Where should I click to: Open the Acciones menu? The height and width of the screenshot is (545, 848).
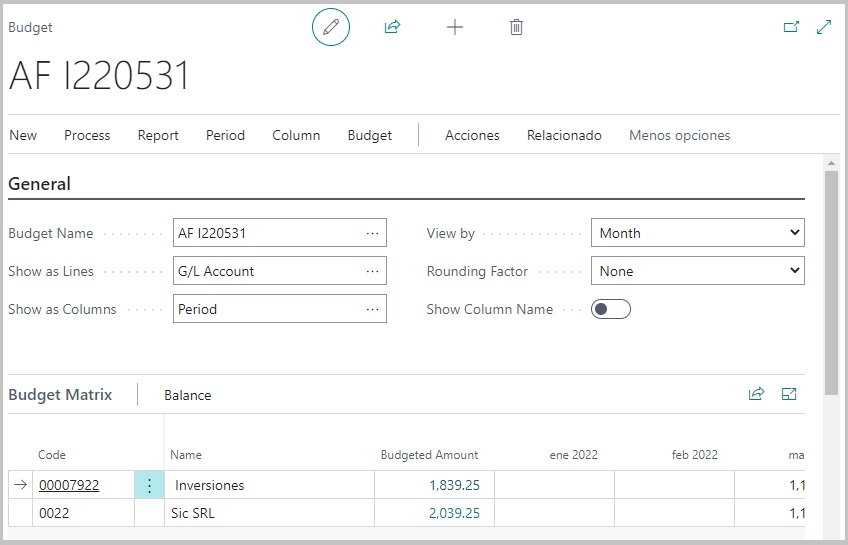(472, 135)
